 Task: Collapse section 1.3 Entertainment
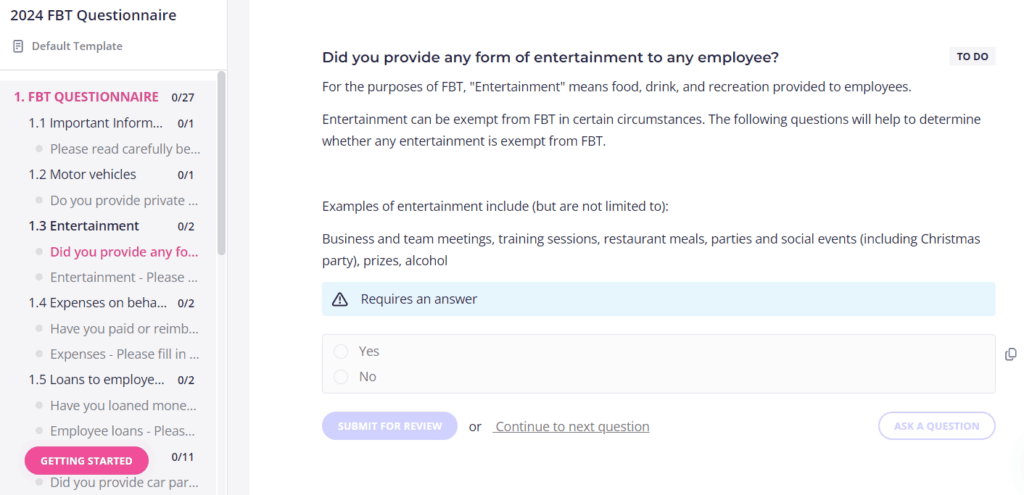(x=84, y=226)
